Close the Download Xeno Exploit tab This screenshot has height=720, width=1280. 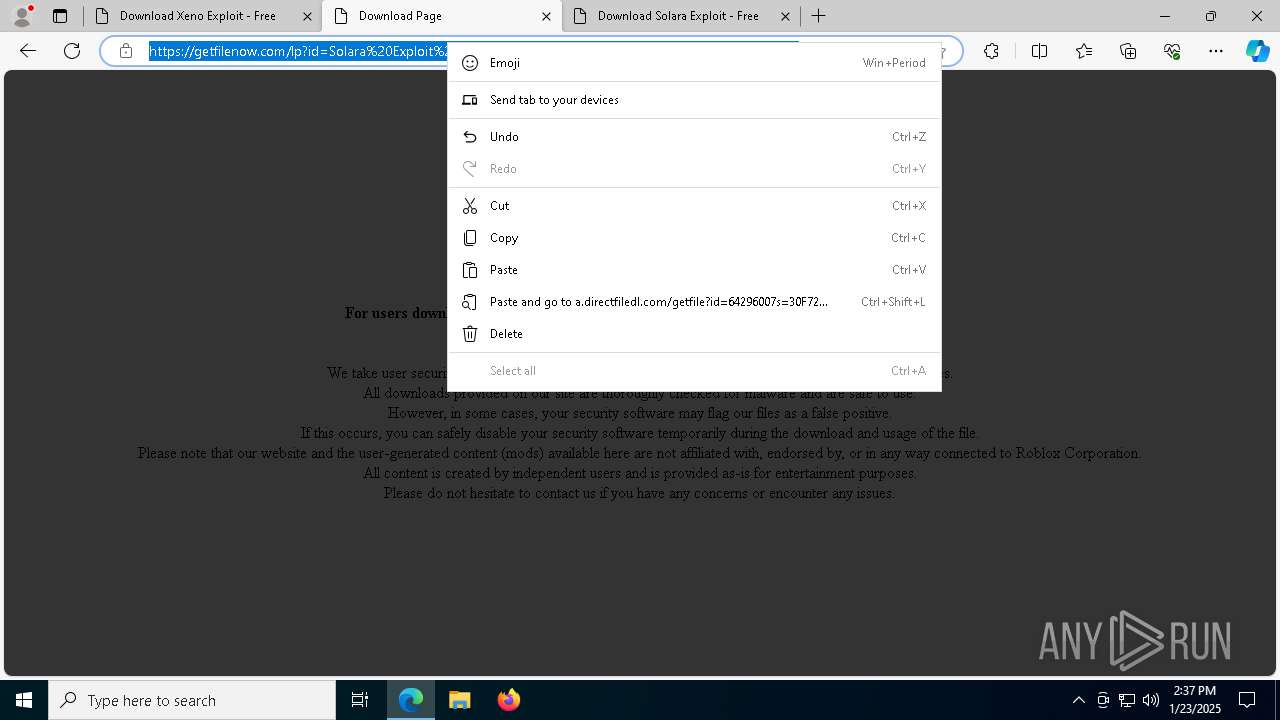pos(307,16)
